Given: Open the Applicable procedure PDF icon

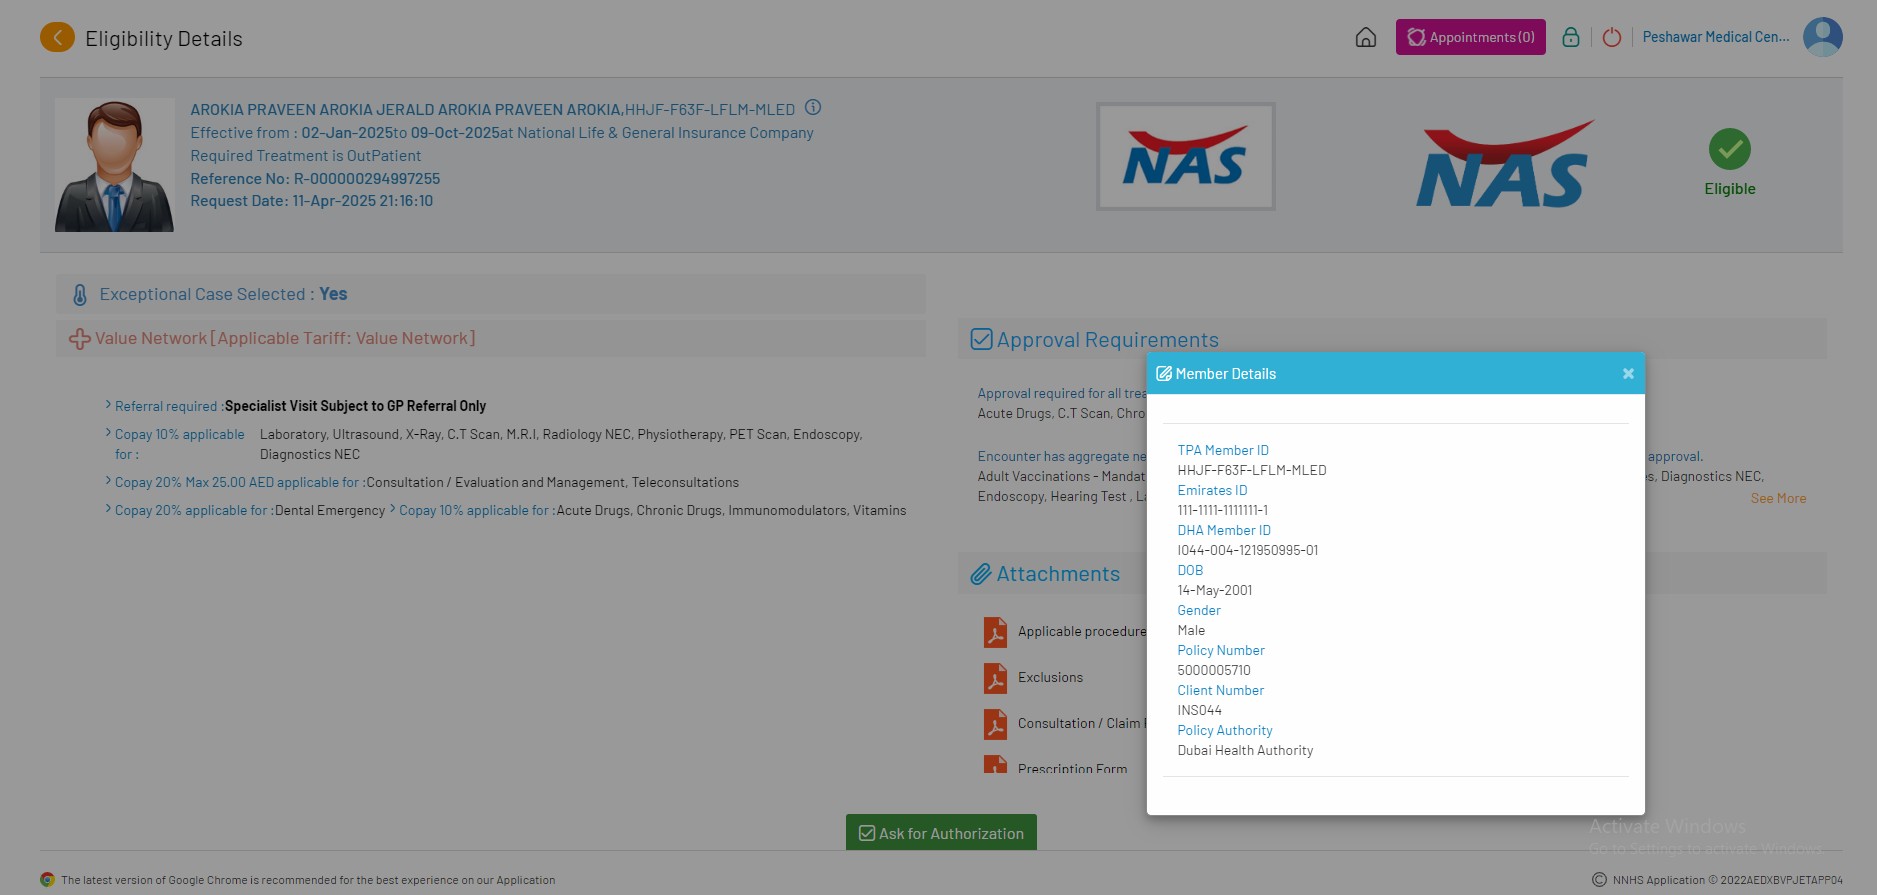Looking at the screenshot, I should point(995,632).
